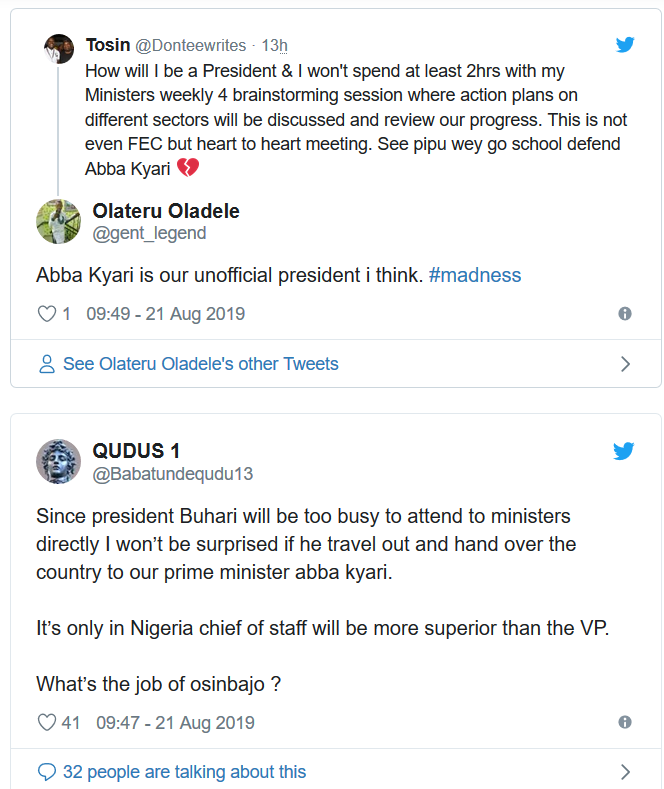The height and width of the screenshot is (789, 664).
Task: Open info icon on QUDUS 1's tweet
Action: point(625,722)
